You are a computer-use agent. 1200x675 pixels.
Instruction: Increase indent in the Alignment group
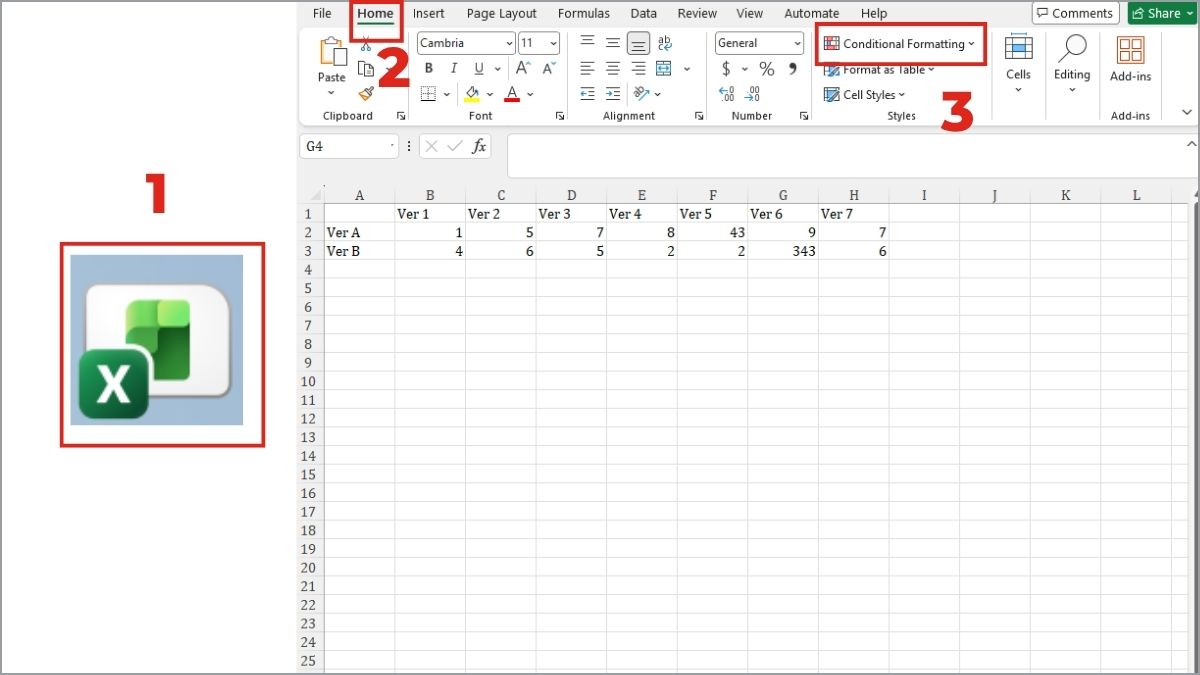click(613, 94)
